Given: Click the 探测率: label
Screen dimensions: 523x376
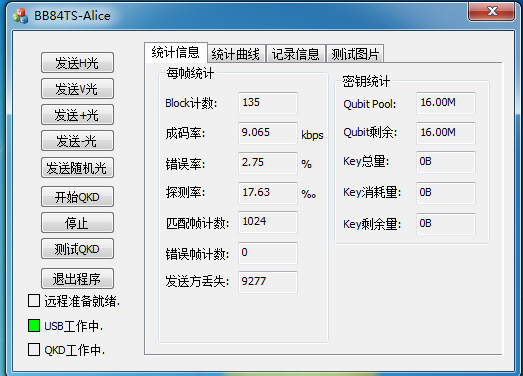Looking at the screenshot, I should [185, 193].
